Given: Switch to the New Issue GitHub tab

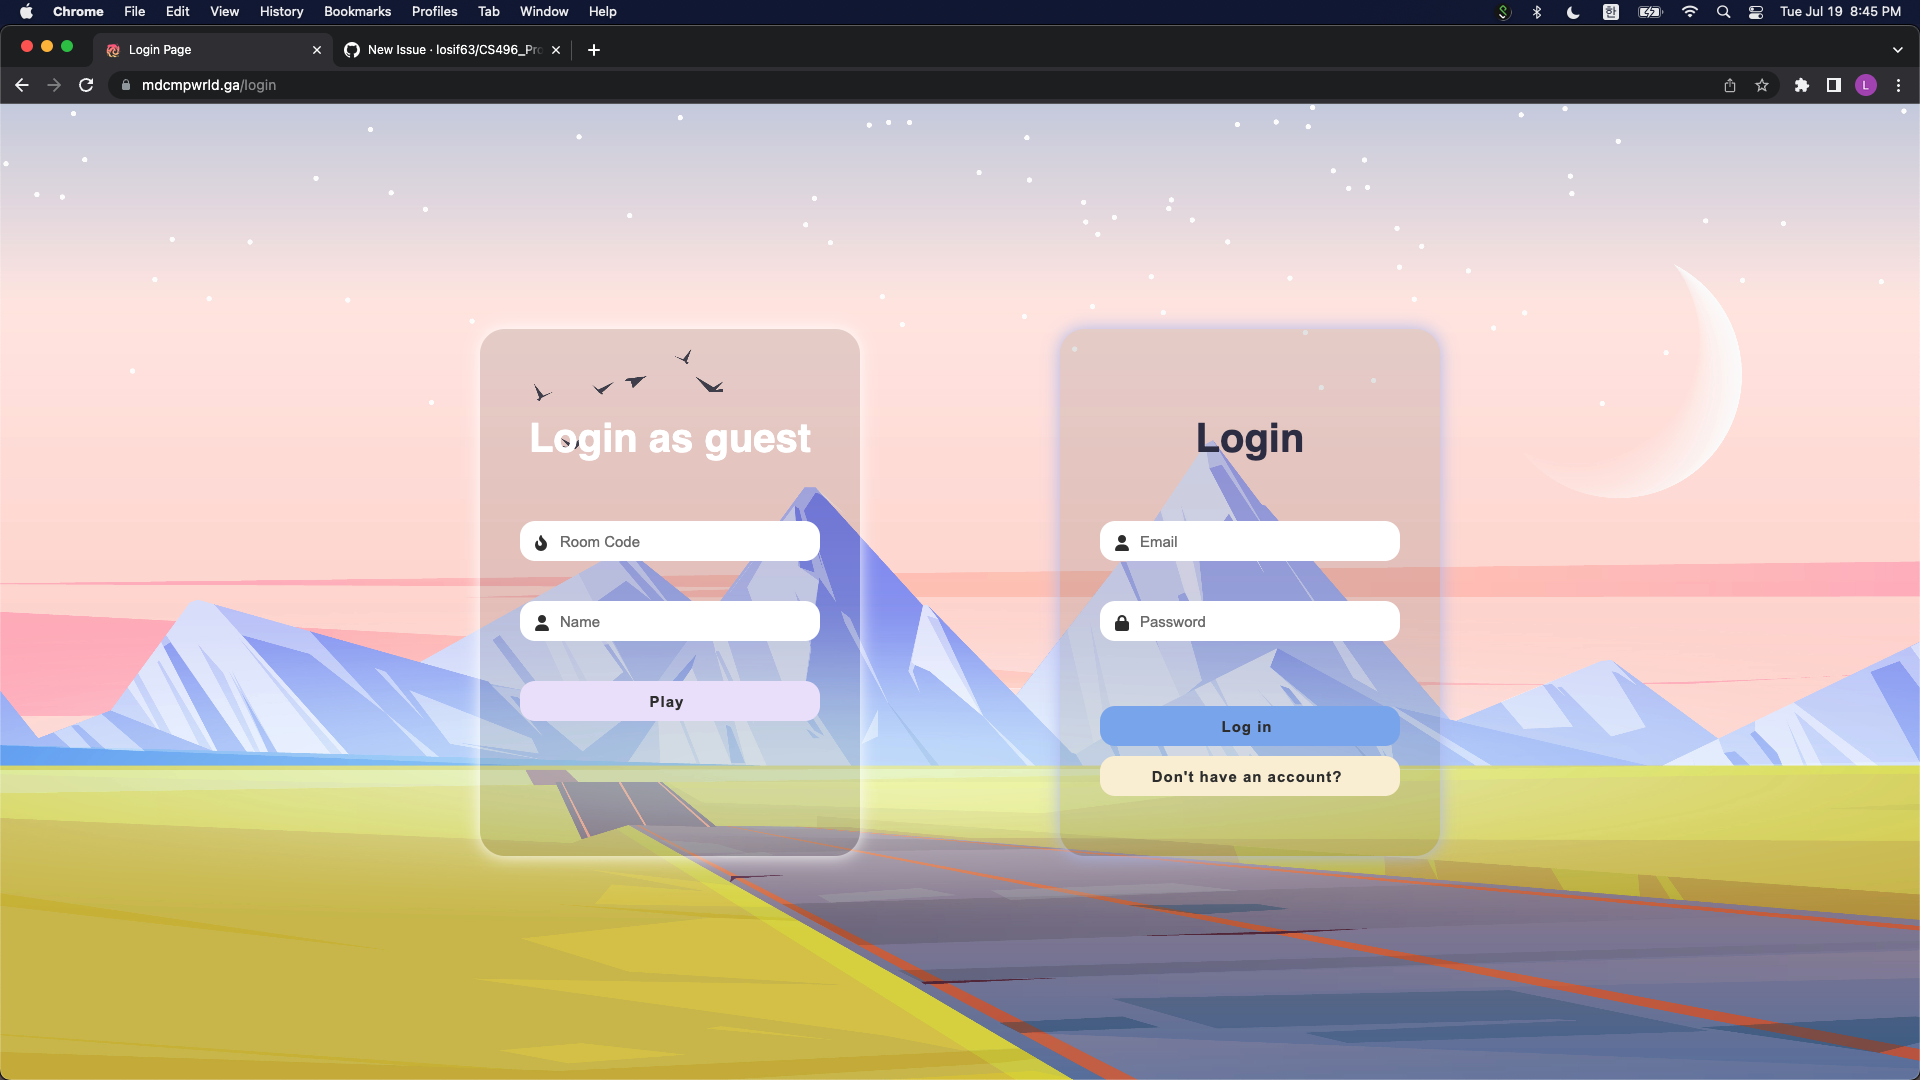Looking at the screenshot, I should tap(453, 50).
